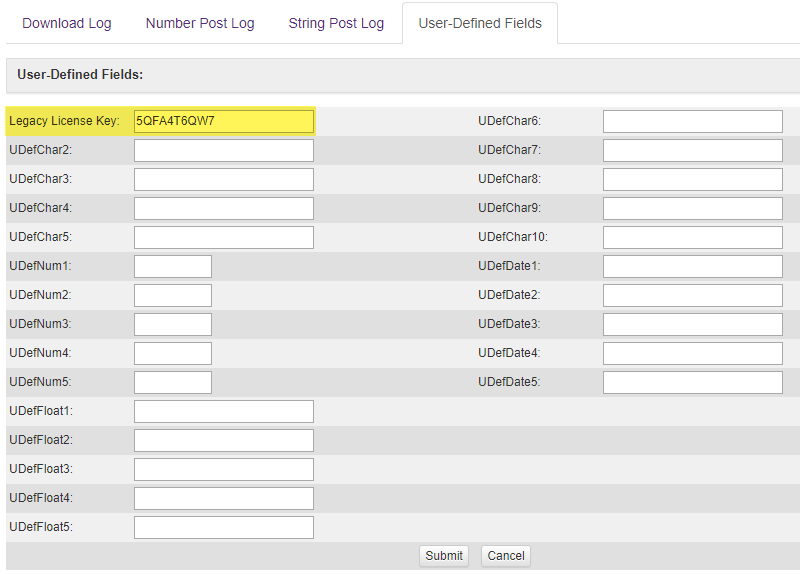Focus the Legacy License Key field
This screenshot has height=574, width=800.
click(x=224, y=121)
